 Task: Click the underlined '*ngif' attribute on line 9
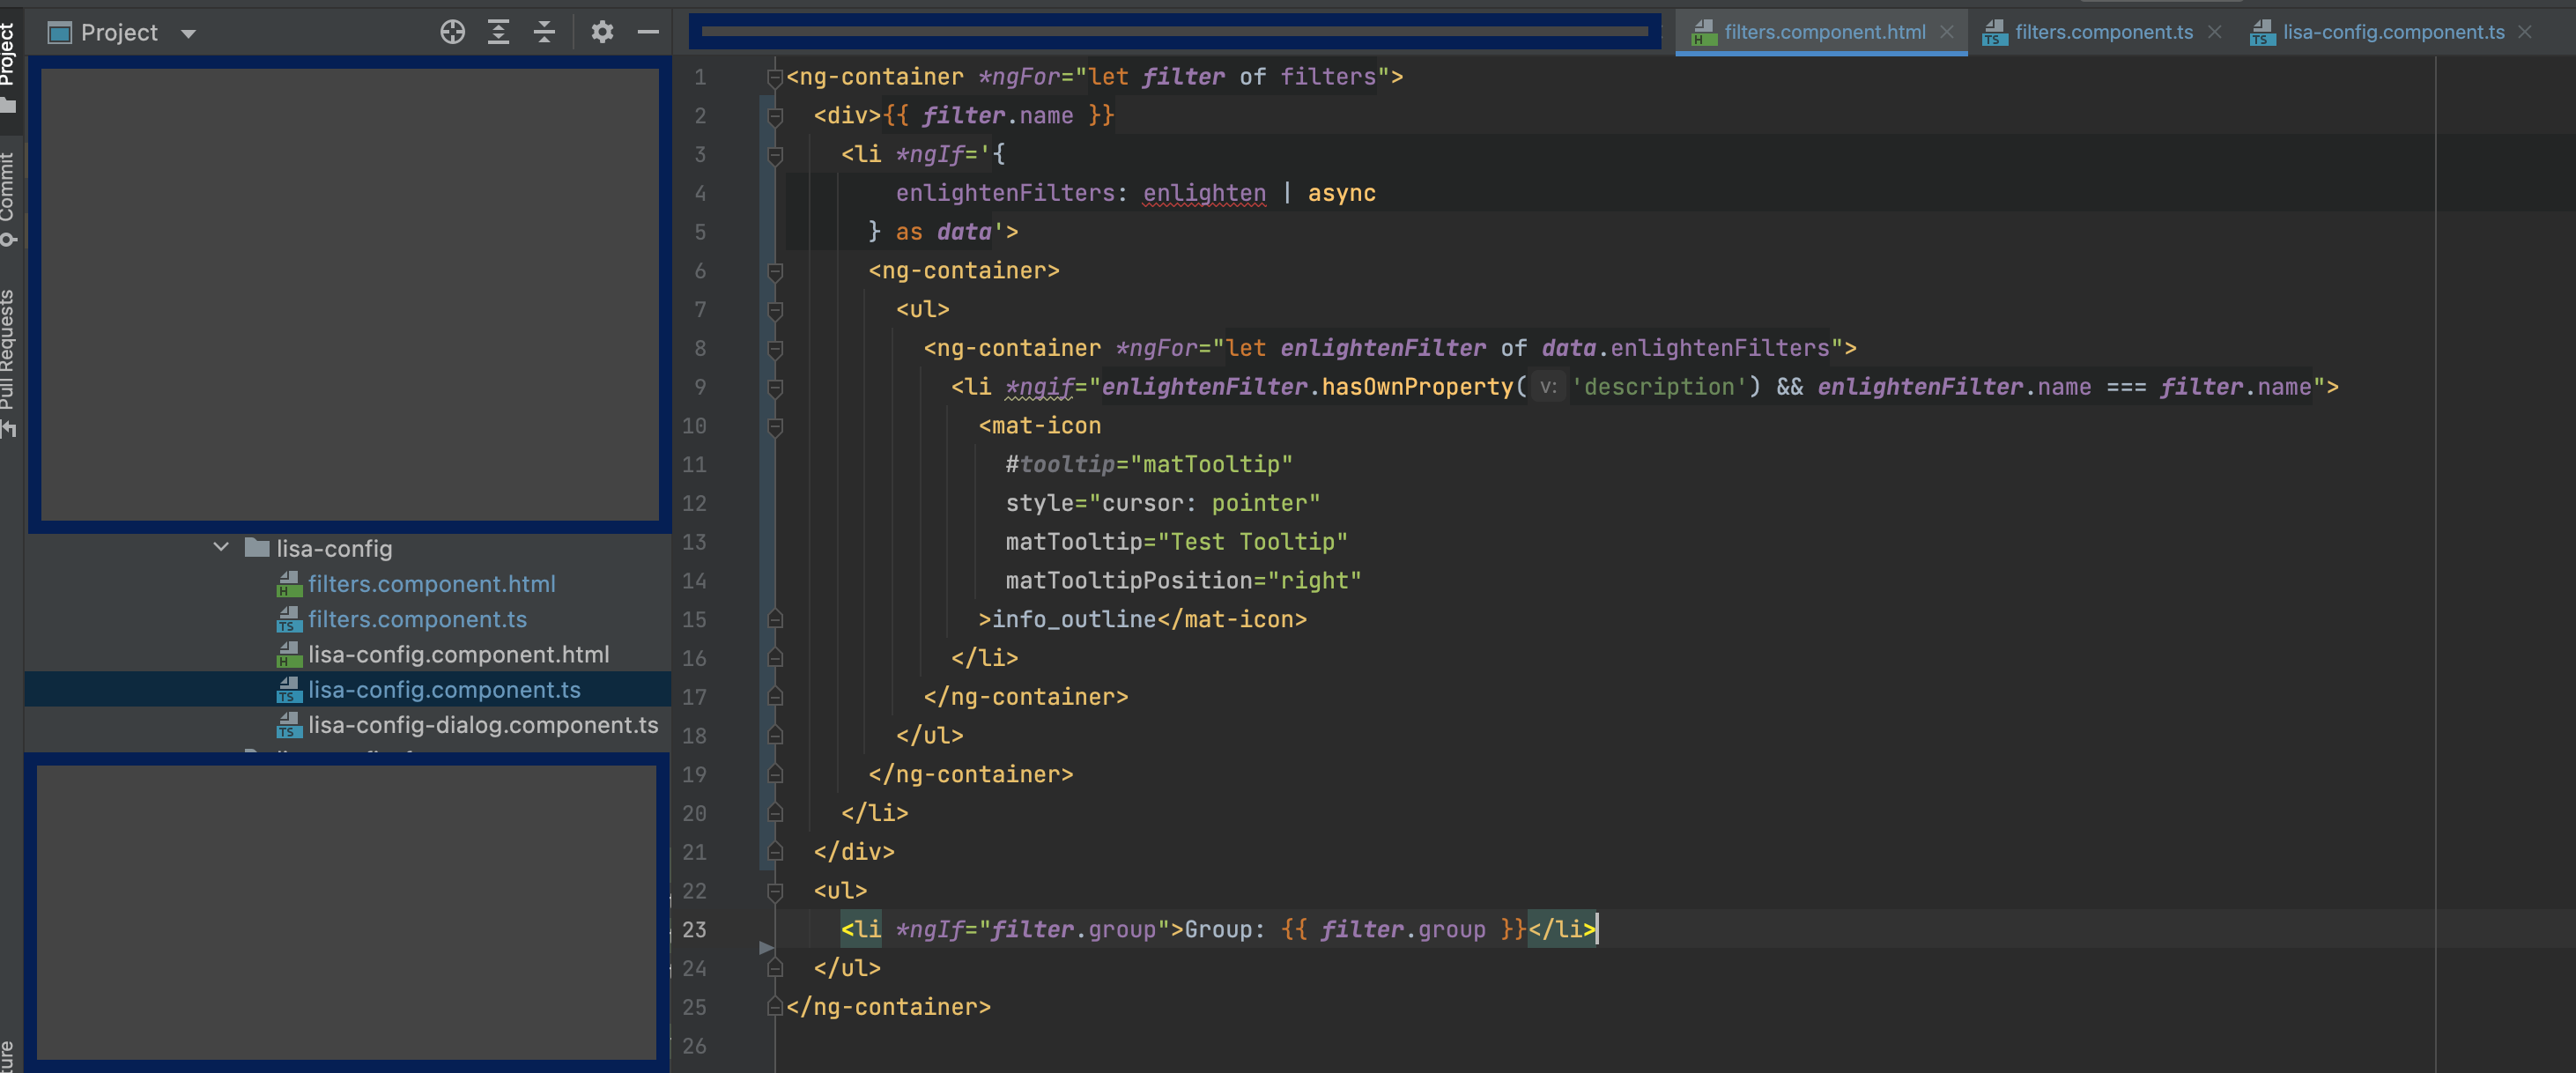point(1039,387)
